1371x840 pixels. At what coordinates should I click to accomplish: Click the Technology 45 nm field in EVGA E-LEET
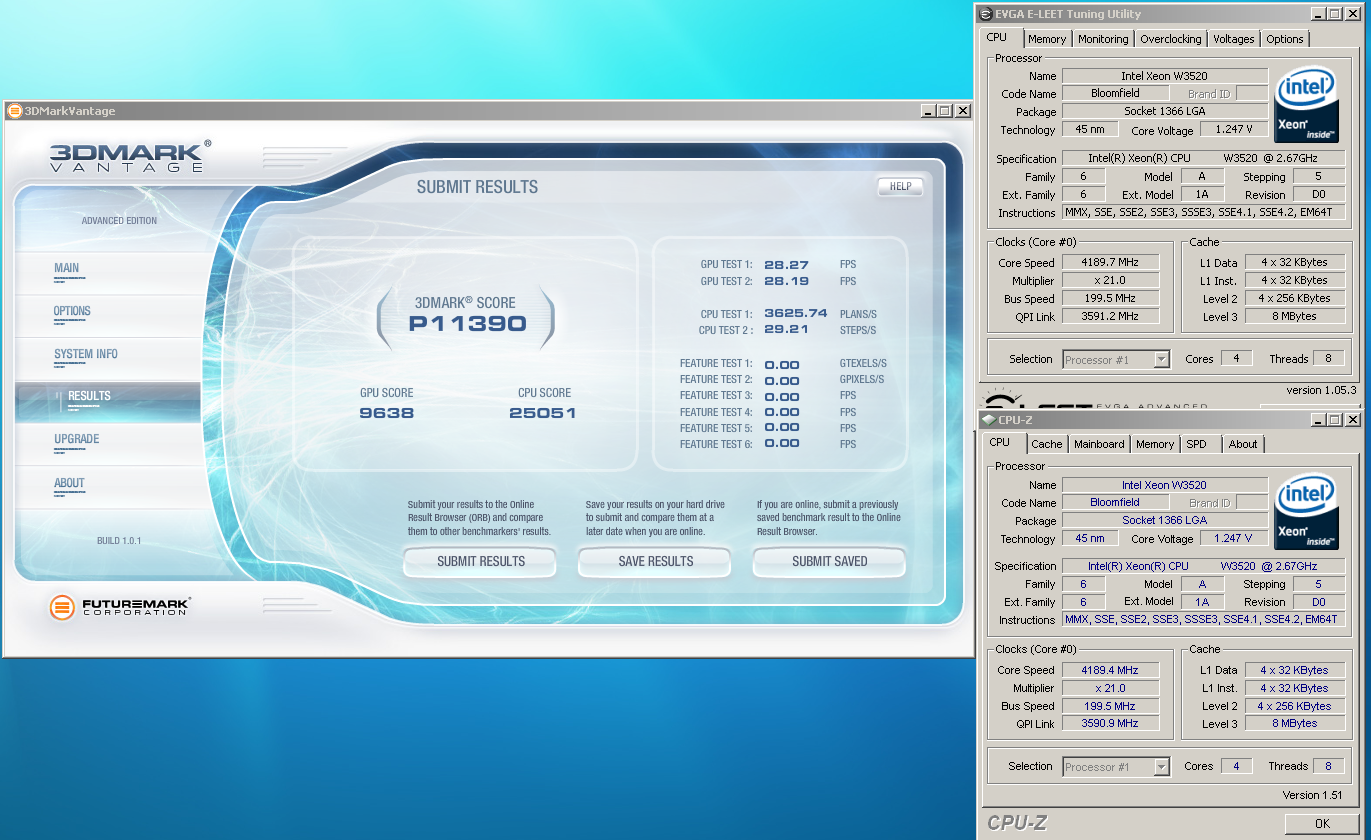[x=1089, y=130]
